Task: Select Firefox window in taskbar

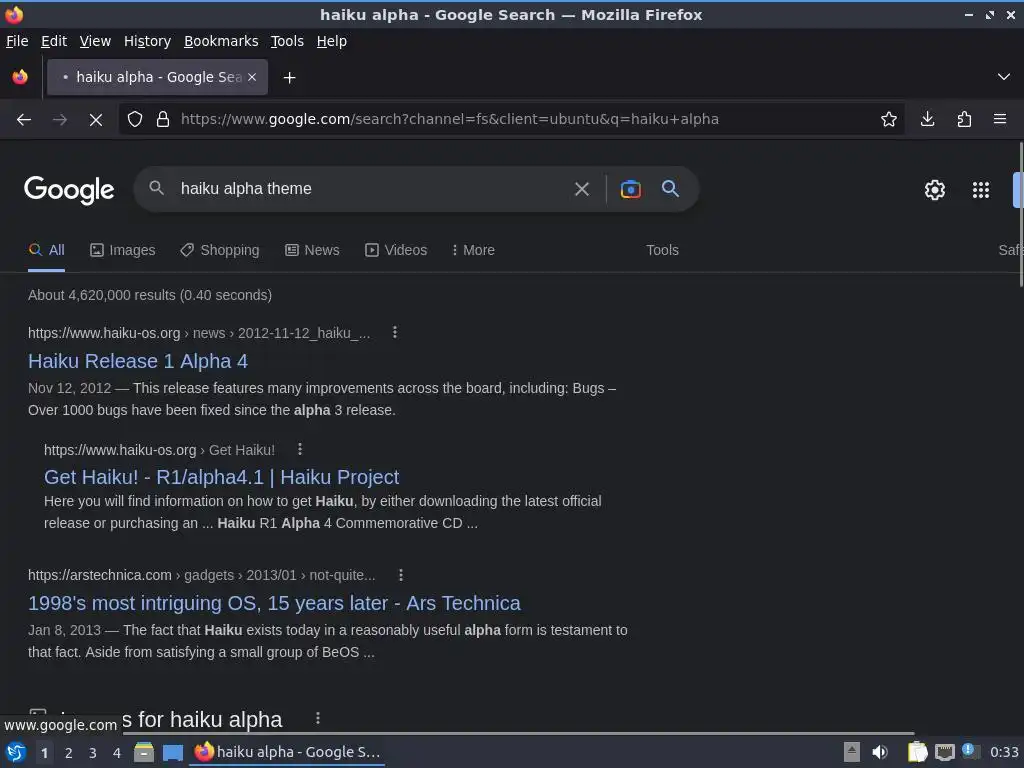Action: [x=287, y=752]
